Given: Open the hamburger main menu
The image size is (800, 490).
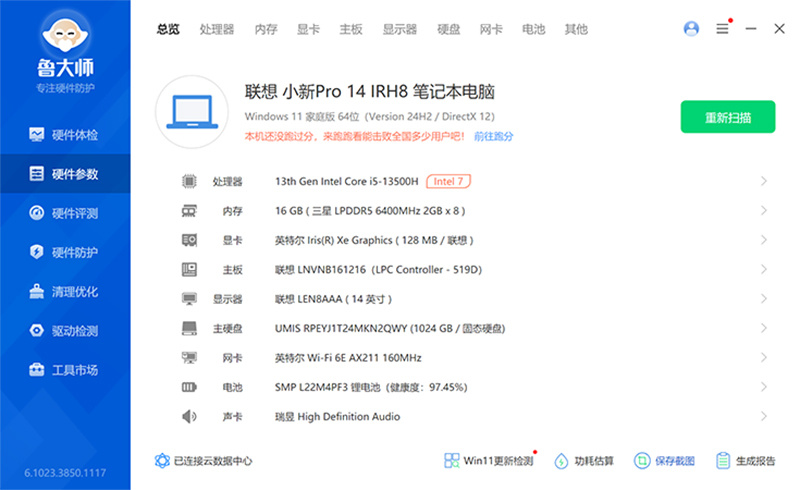Looking at the screenshot, I should (x=722, y=29).
